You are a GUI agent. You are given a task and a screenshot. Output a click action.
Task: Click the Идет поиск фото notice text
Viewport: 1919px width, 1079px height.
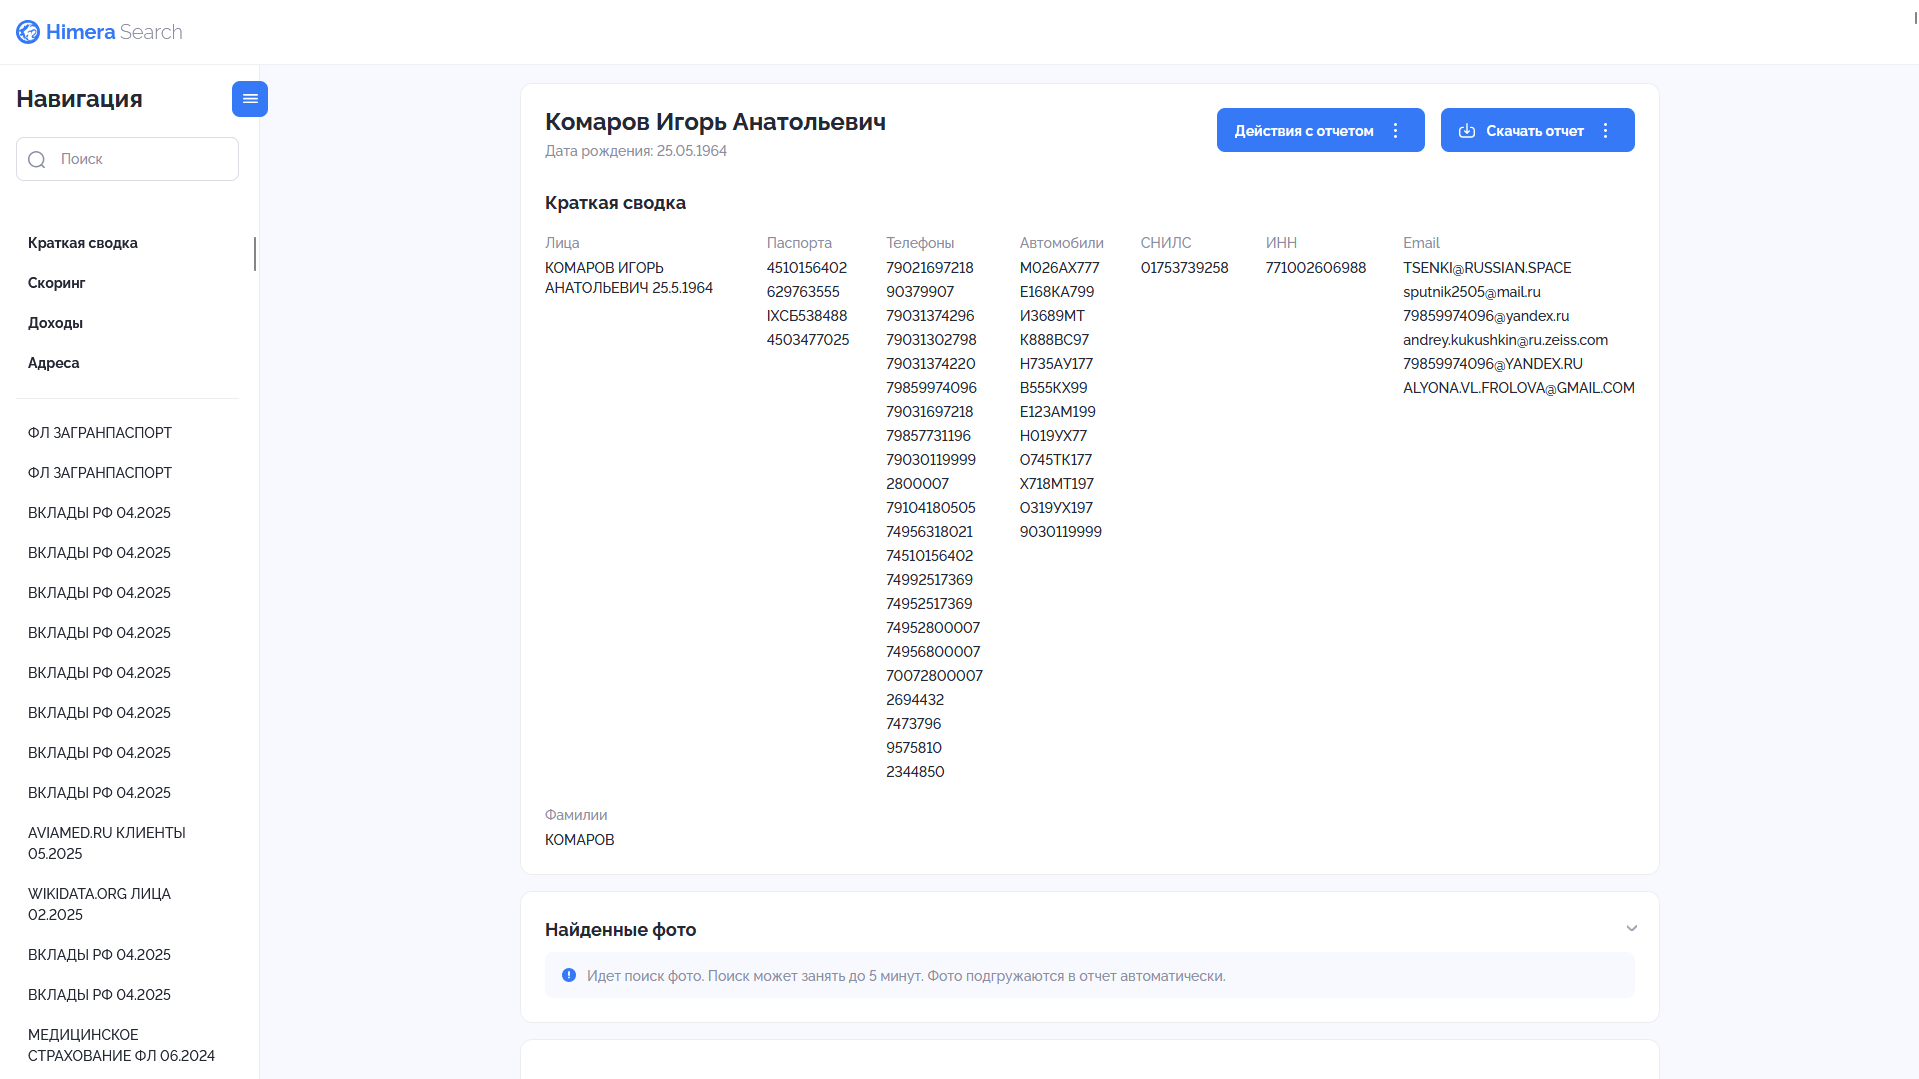[906, 976]
